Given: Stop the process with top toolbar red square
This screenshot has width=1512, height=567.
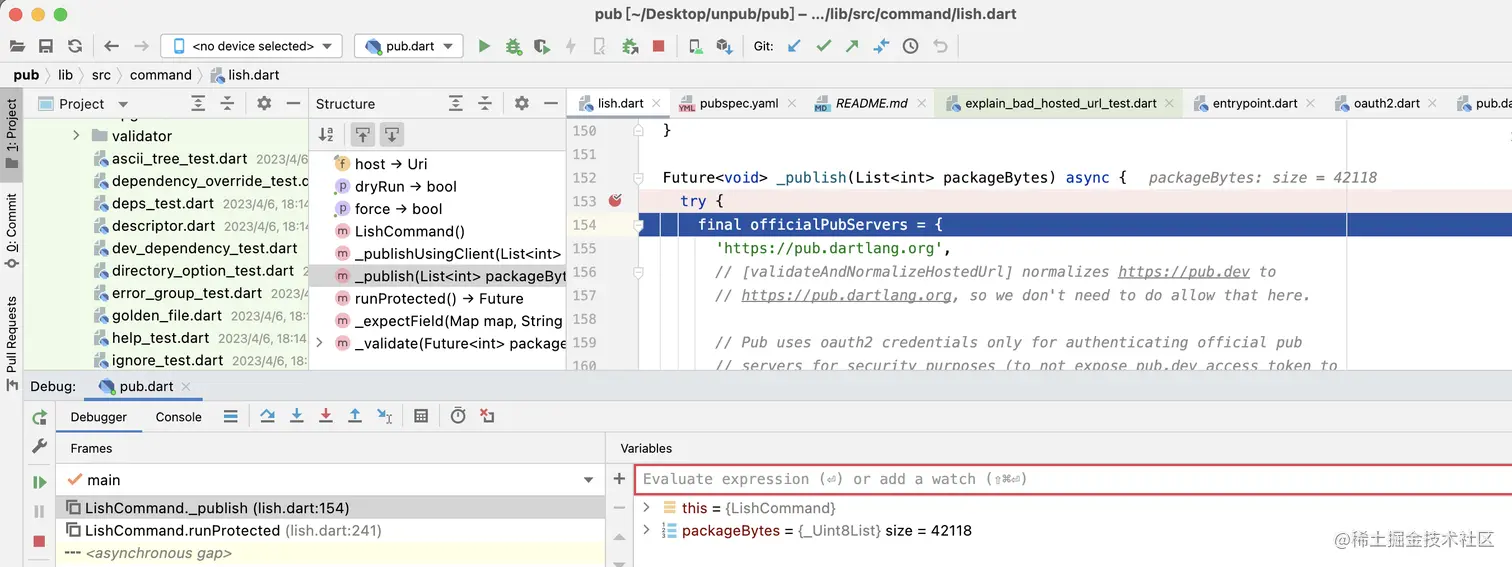Looking at the screenshot, I should 659,46.
